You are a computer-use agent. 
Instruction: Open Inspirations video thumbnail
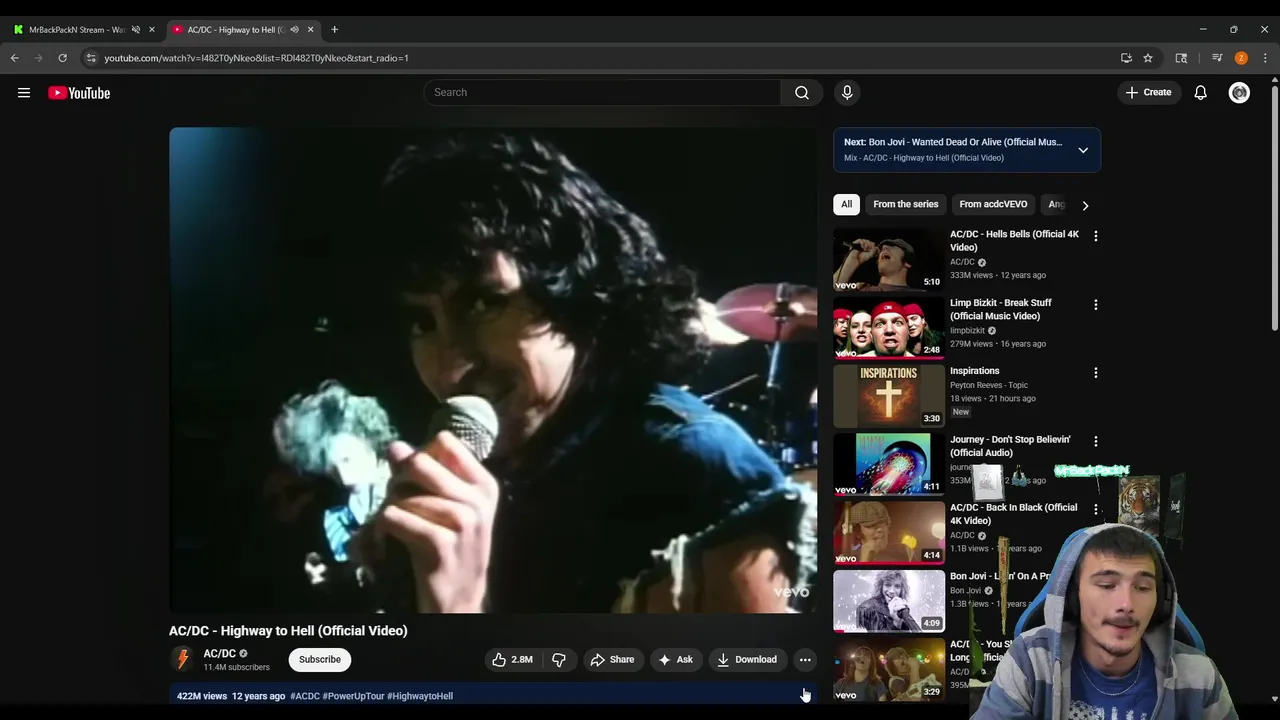tap(889, 396)
